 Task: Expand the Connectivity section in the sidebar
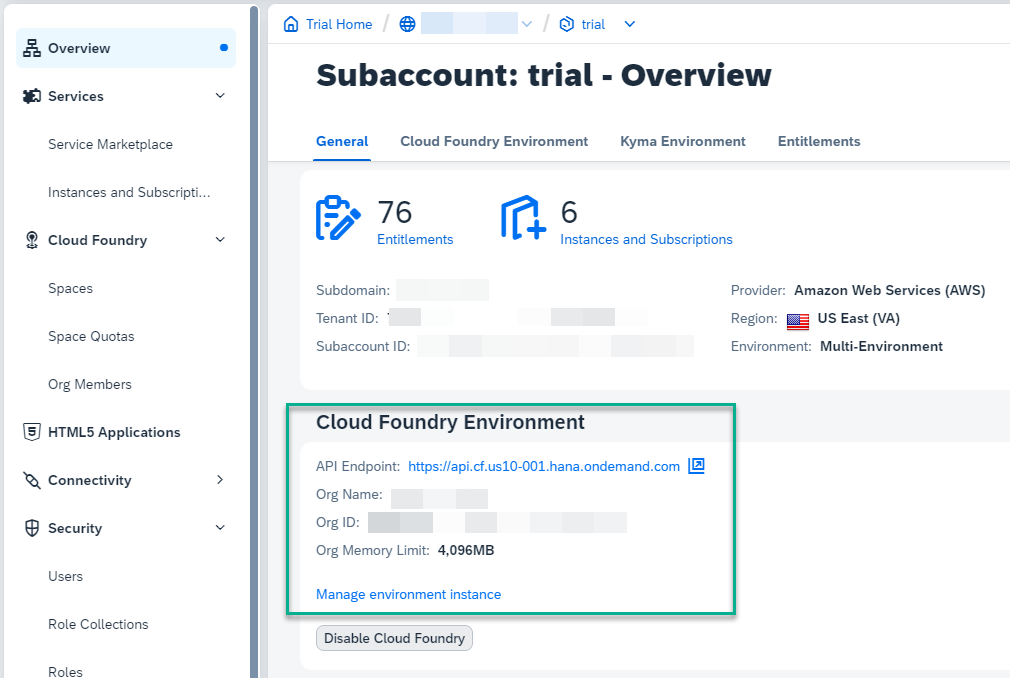(x=219, y=480)
